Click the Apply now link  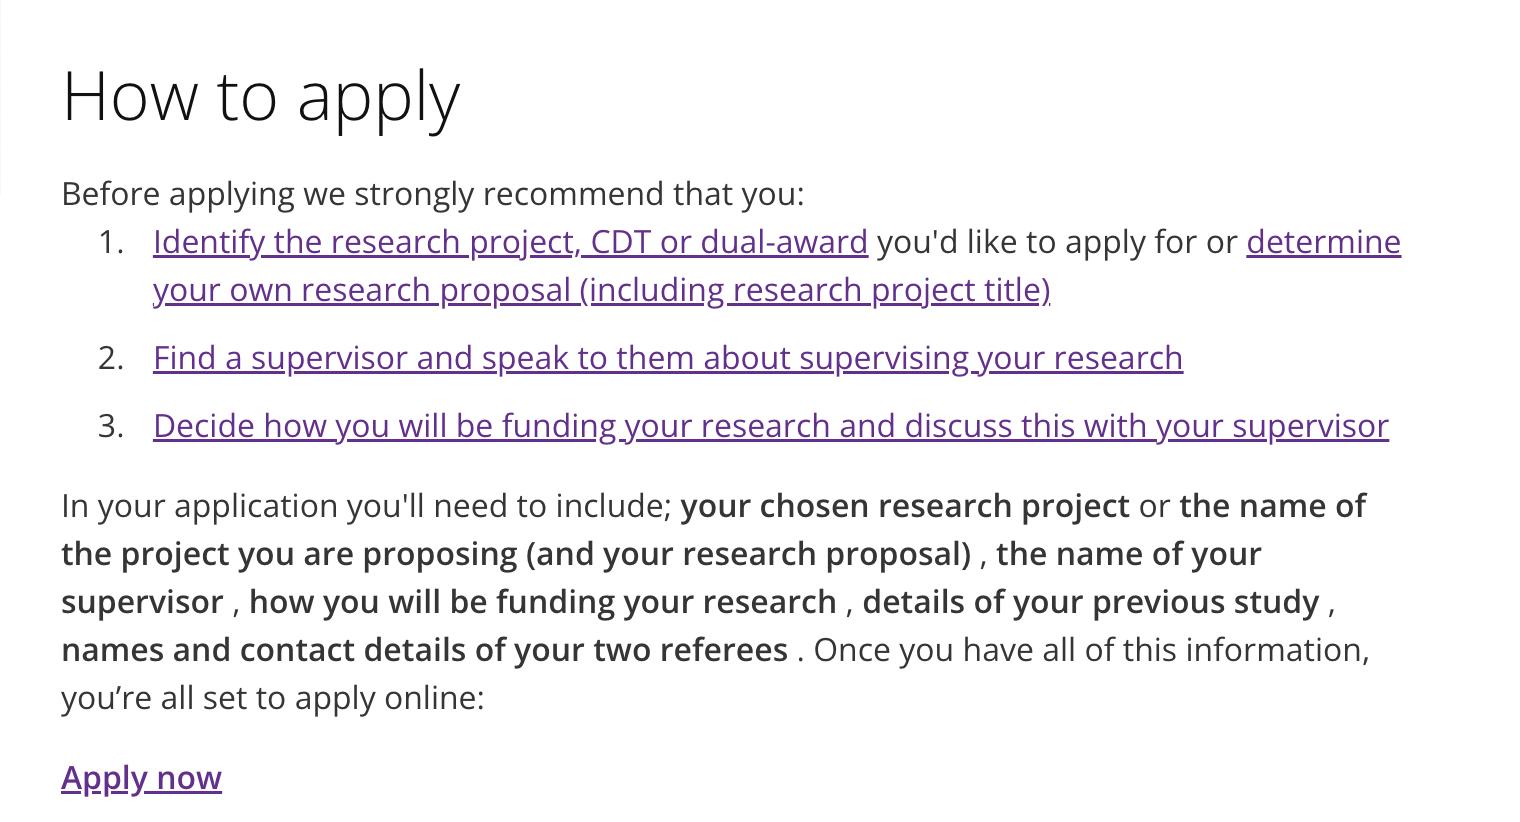click(141, 779)
